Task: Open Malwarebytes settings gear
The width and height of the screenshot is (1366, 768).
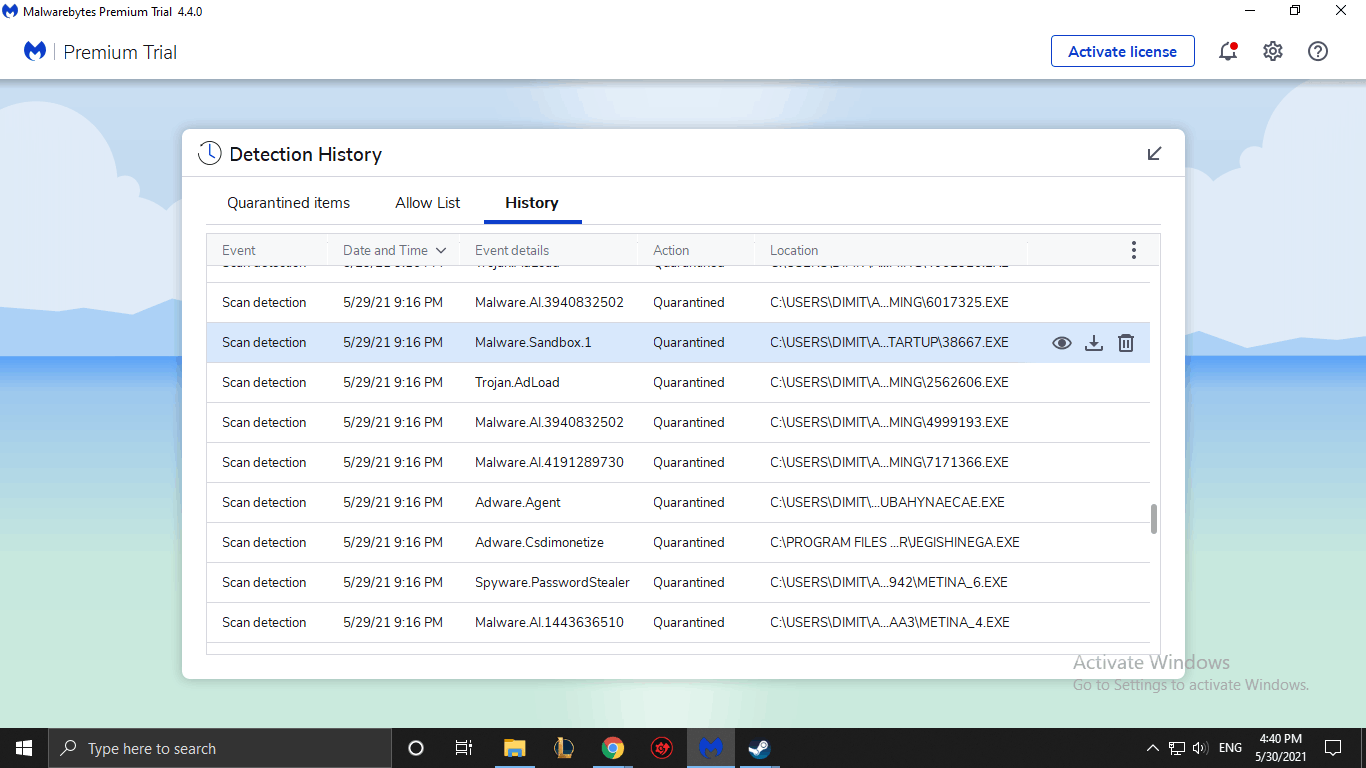Action: click(x=1272, y=51)
